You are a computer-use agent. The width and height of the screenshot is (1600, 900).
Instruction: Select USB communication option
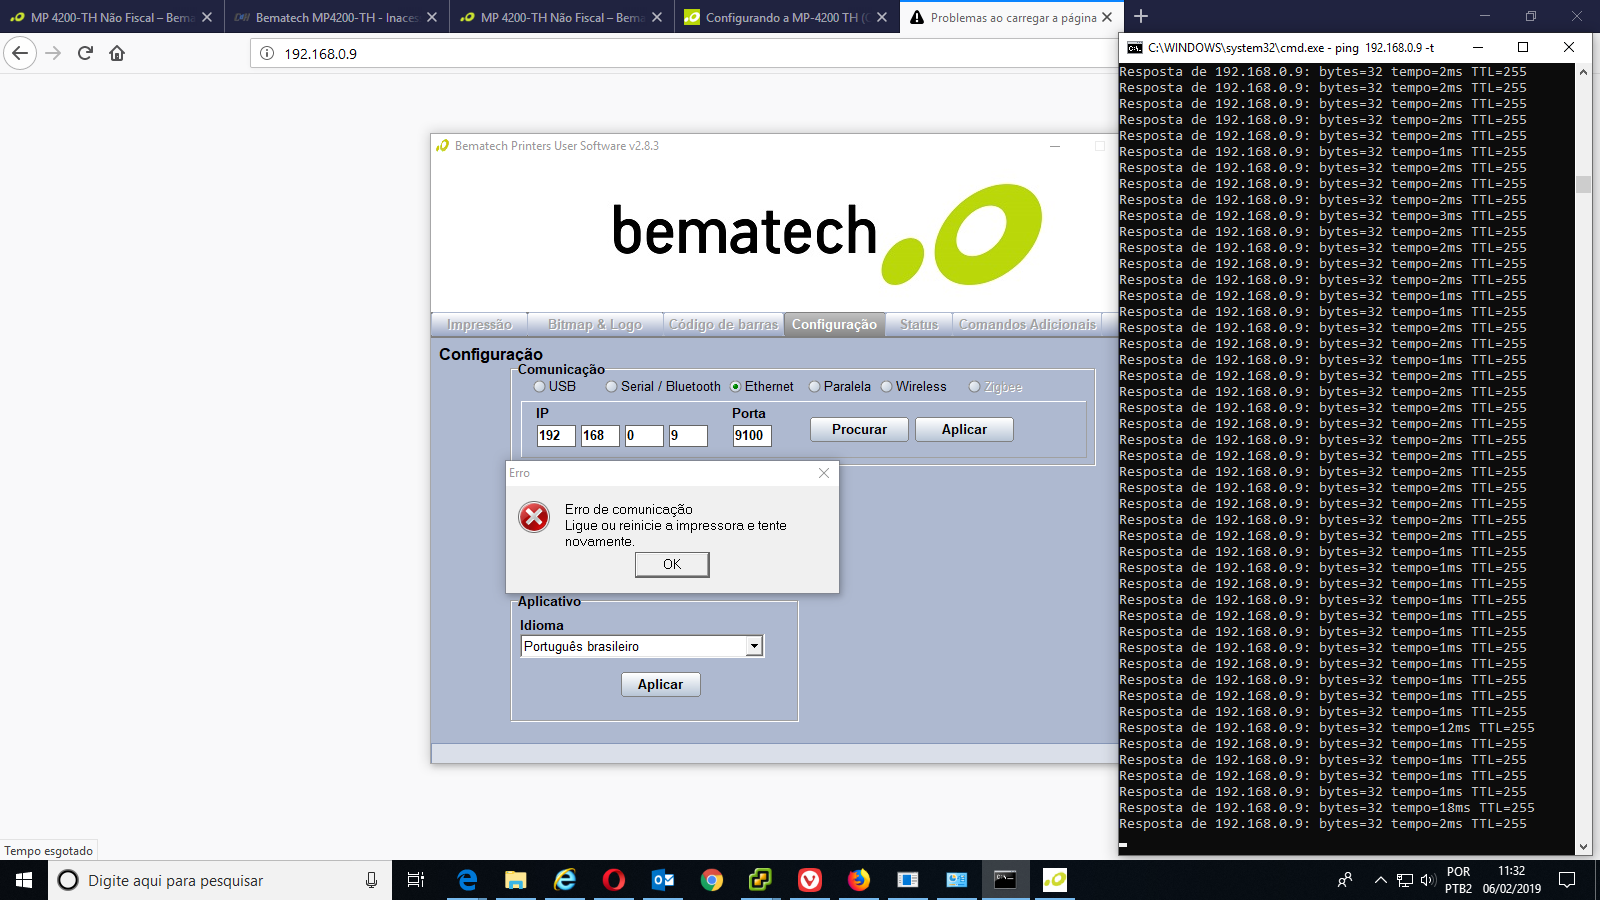tap(540, 387)
